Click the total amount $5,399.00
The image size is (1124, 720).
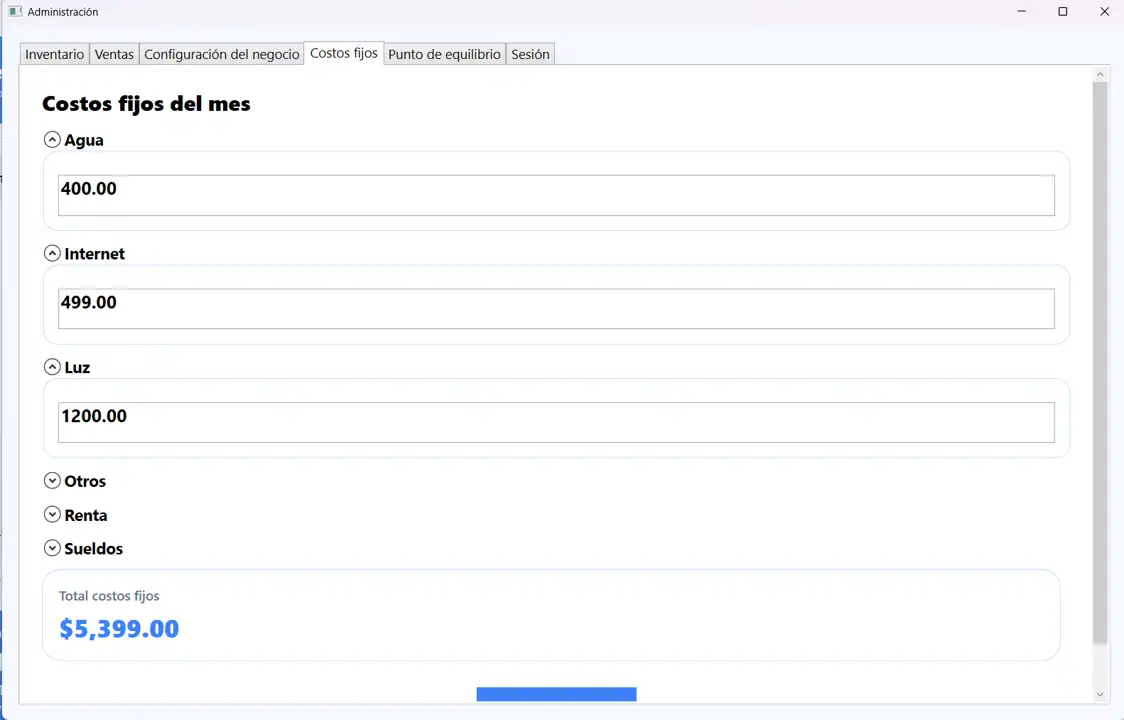tap(119, 629)
